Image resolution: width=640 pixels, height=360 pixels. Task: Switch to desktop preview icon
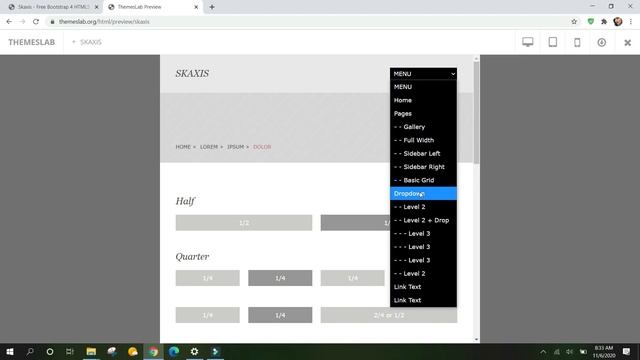[x=528, y=42]
